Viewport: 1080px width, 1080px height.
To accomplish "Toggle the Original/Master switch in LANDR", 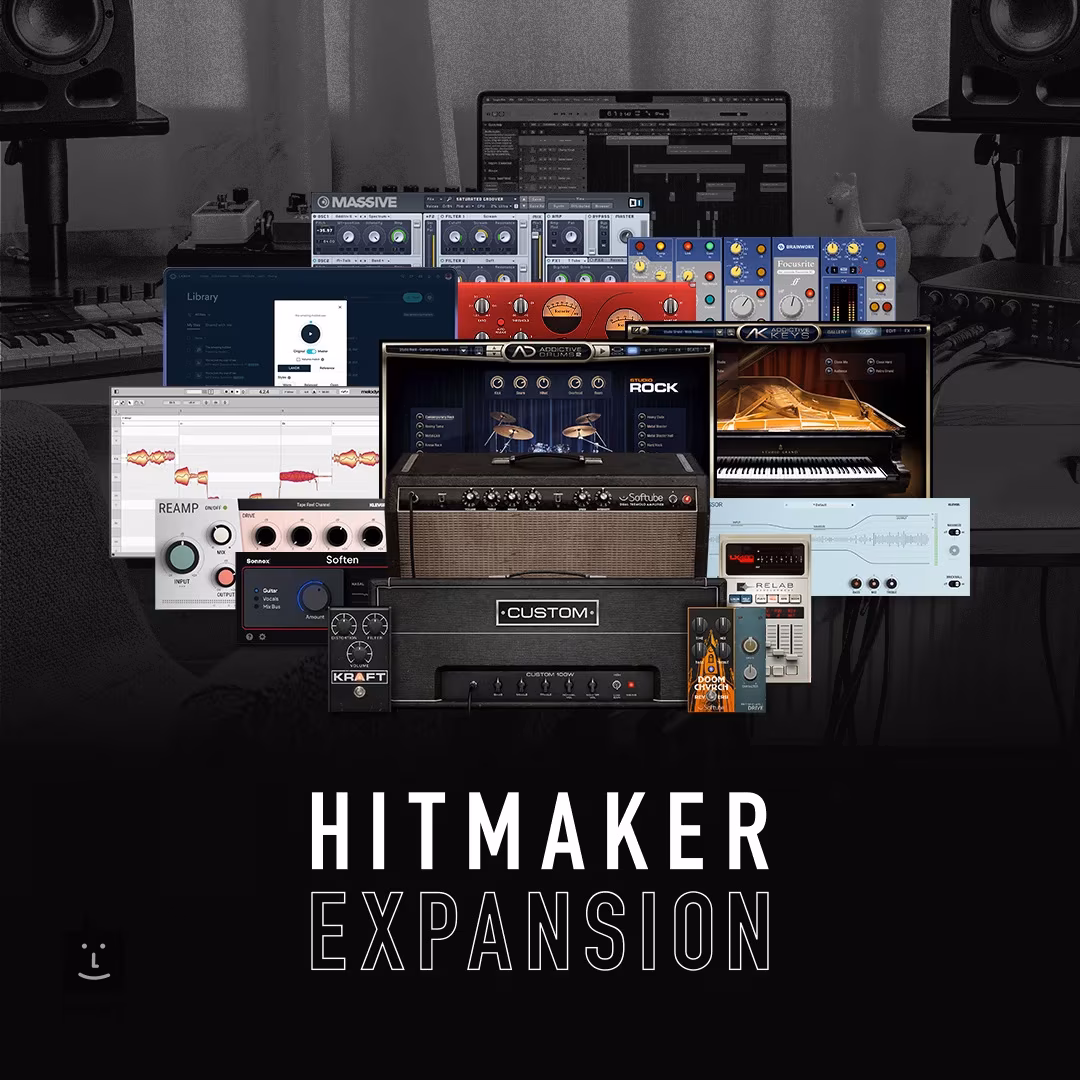I will pyautogui.click(x=311, y=352).
